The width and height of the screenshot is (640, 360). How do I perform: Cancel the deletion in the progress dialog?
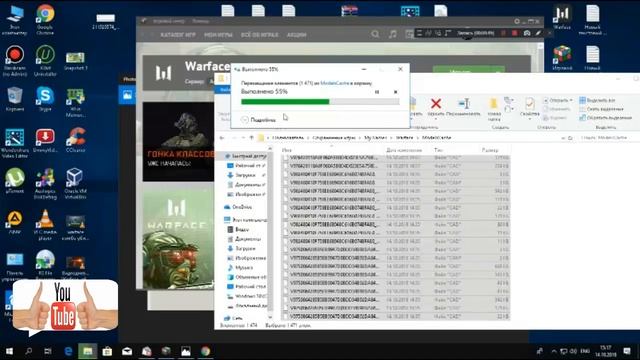click(x=395, y=92)
